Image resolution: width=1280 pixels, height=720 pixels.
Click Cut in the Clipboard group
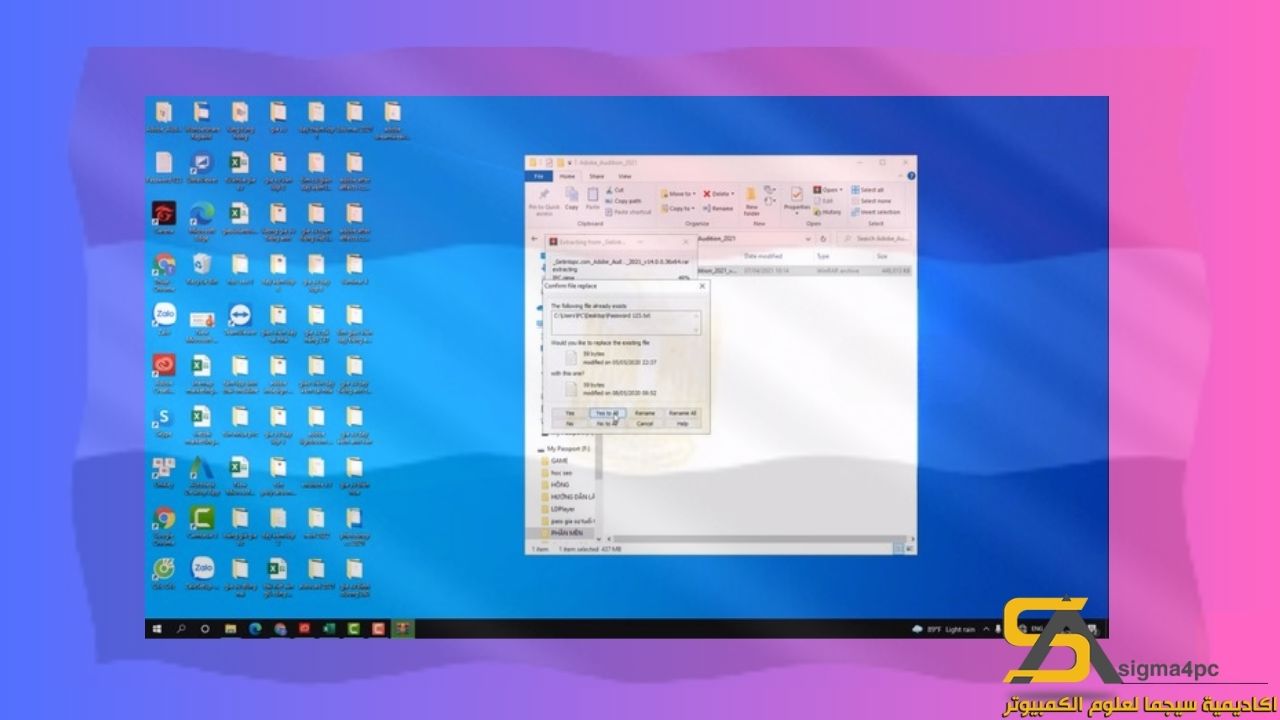pos(614,190)
